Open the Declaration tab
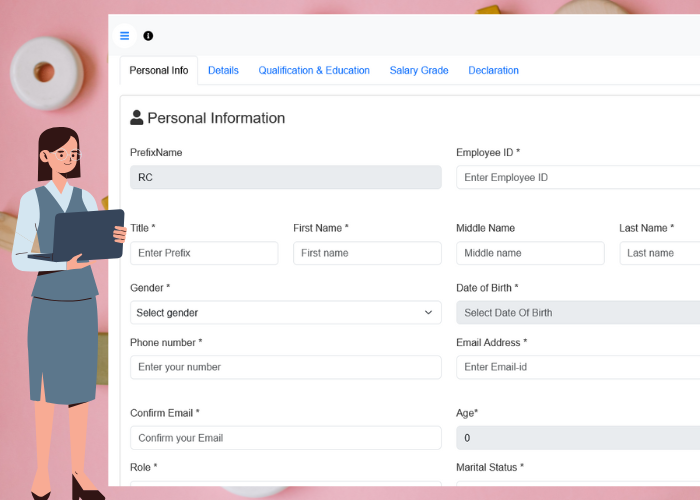 point(493,71)
